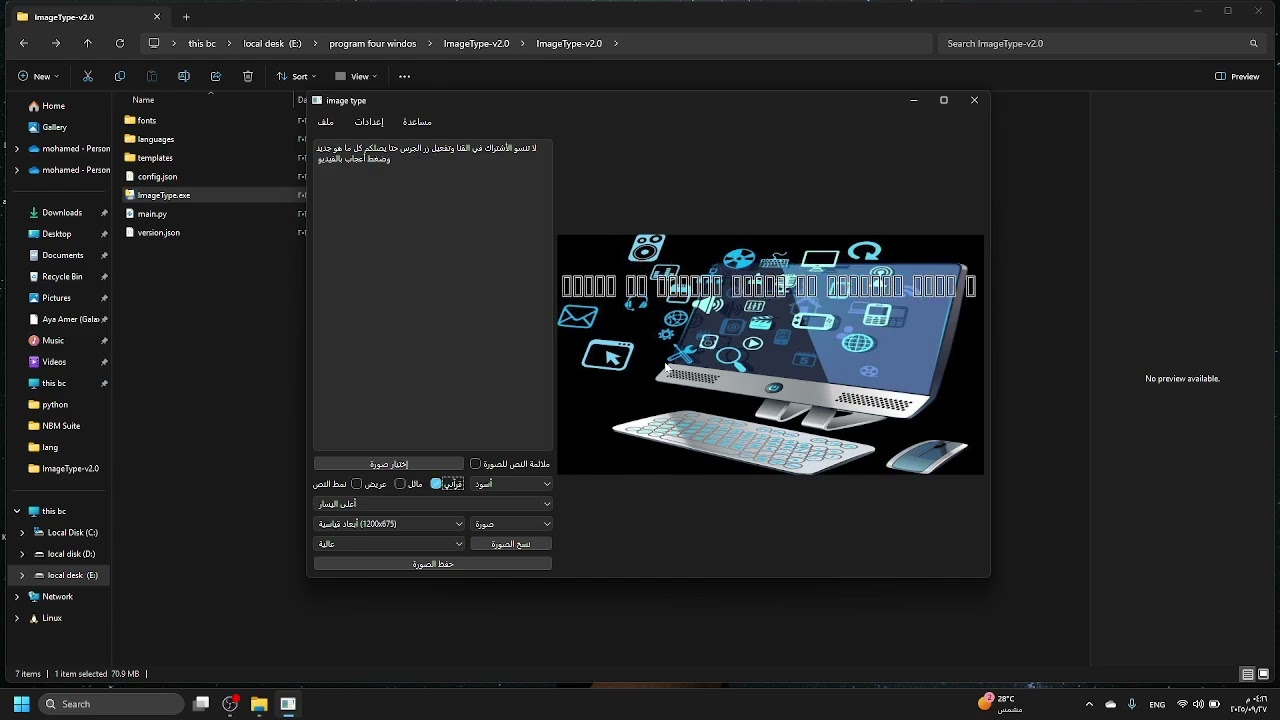Viewport: 1280px width, 720px height.
Task: Uncheck the قرآني text style checkbox
Action: [x=436, y=484]
